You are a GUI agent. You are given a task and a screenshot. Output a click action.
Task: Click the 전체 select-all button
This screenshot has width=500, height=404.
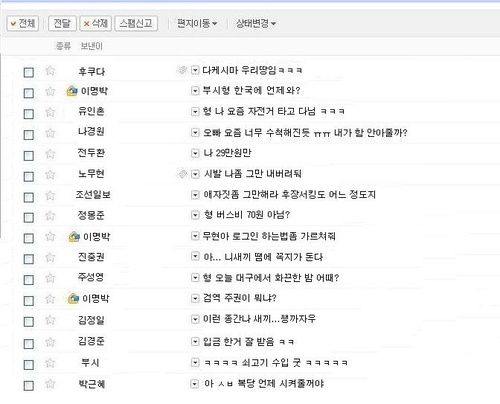coord(23,23)
